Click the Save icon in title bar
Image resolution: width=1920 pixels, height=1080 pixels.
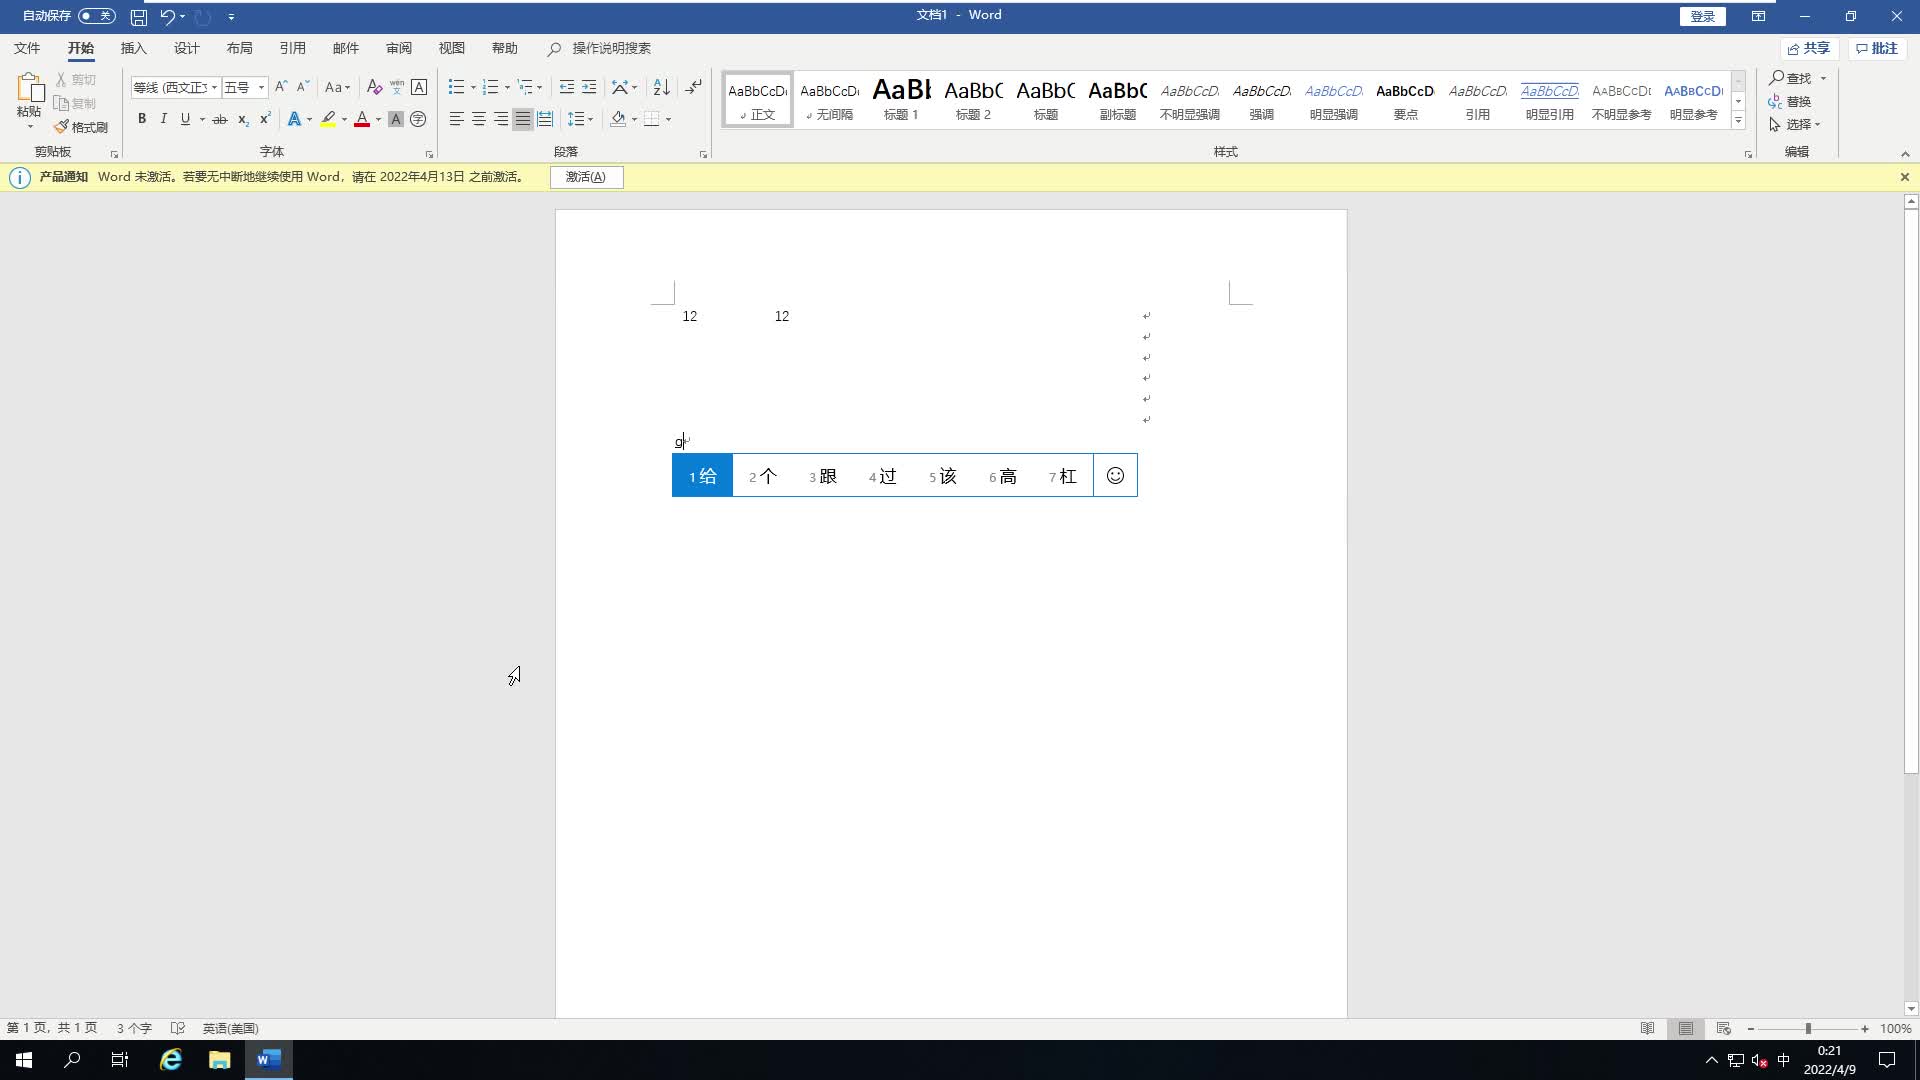(x=139, y=17)
